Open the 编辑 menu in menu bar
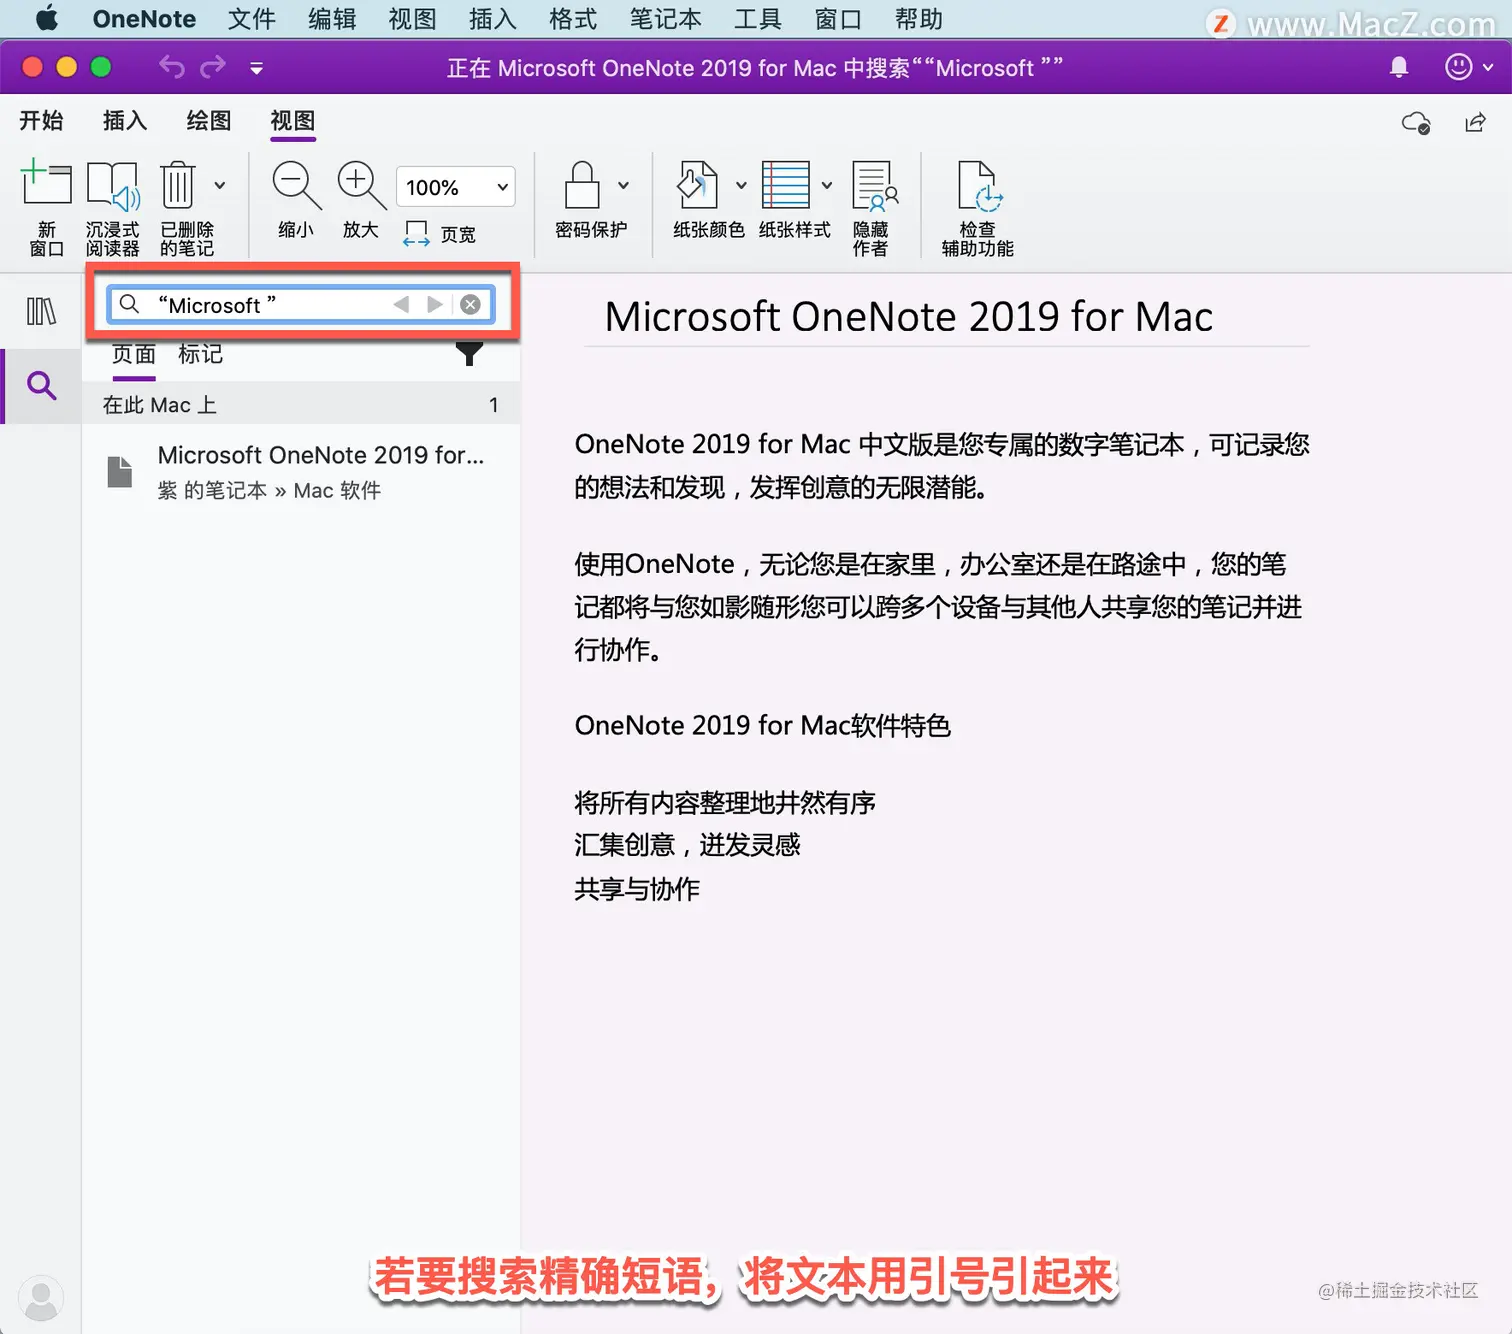The image size is (1512, 1334). coord(332,18)
